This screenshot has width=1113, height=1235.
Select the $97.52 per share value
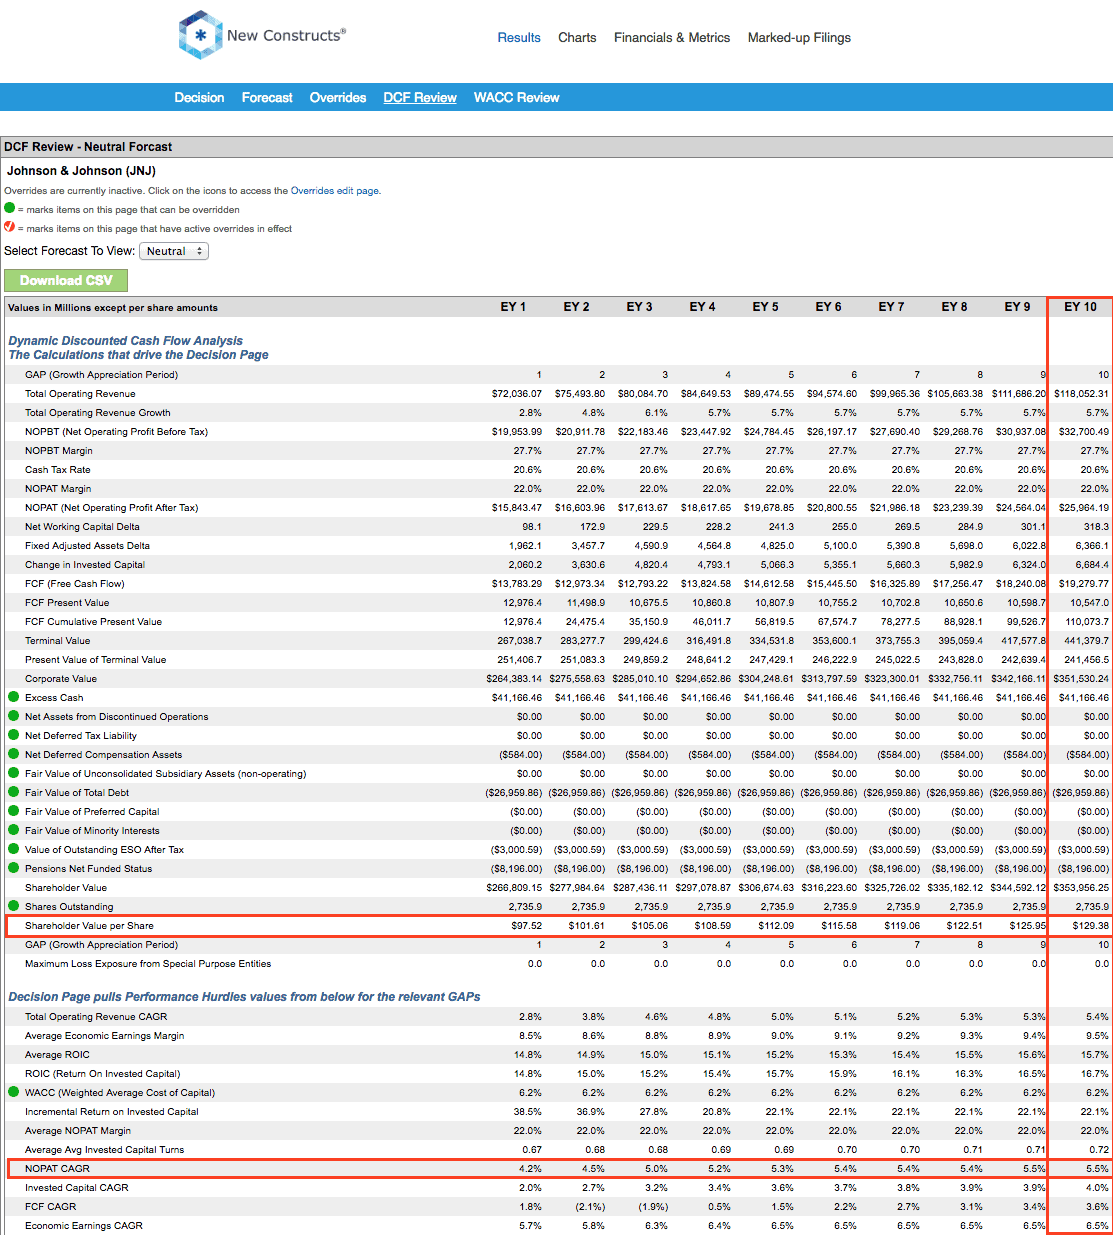pyautogui.click(x=527, y=926)
